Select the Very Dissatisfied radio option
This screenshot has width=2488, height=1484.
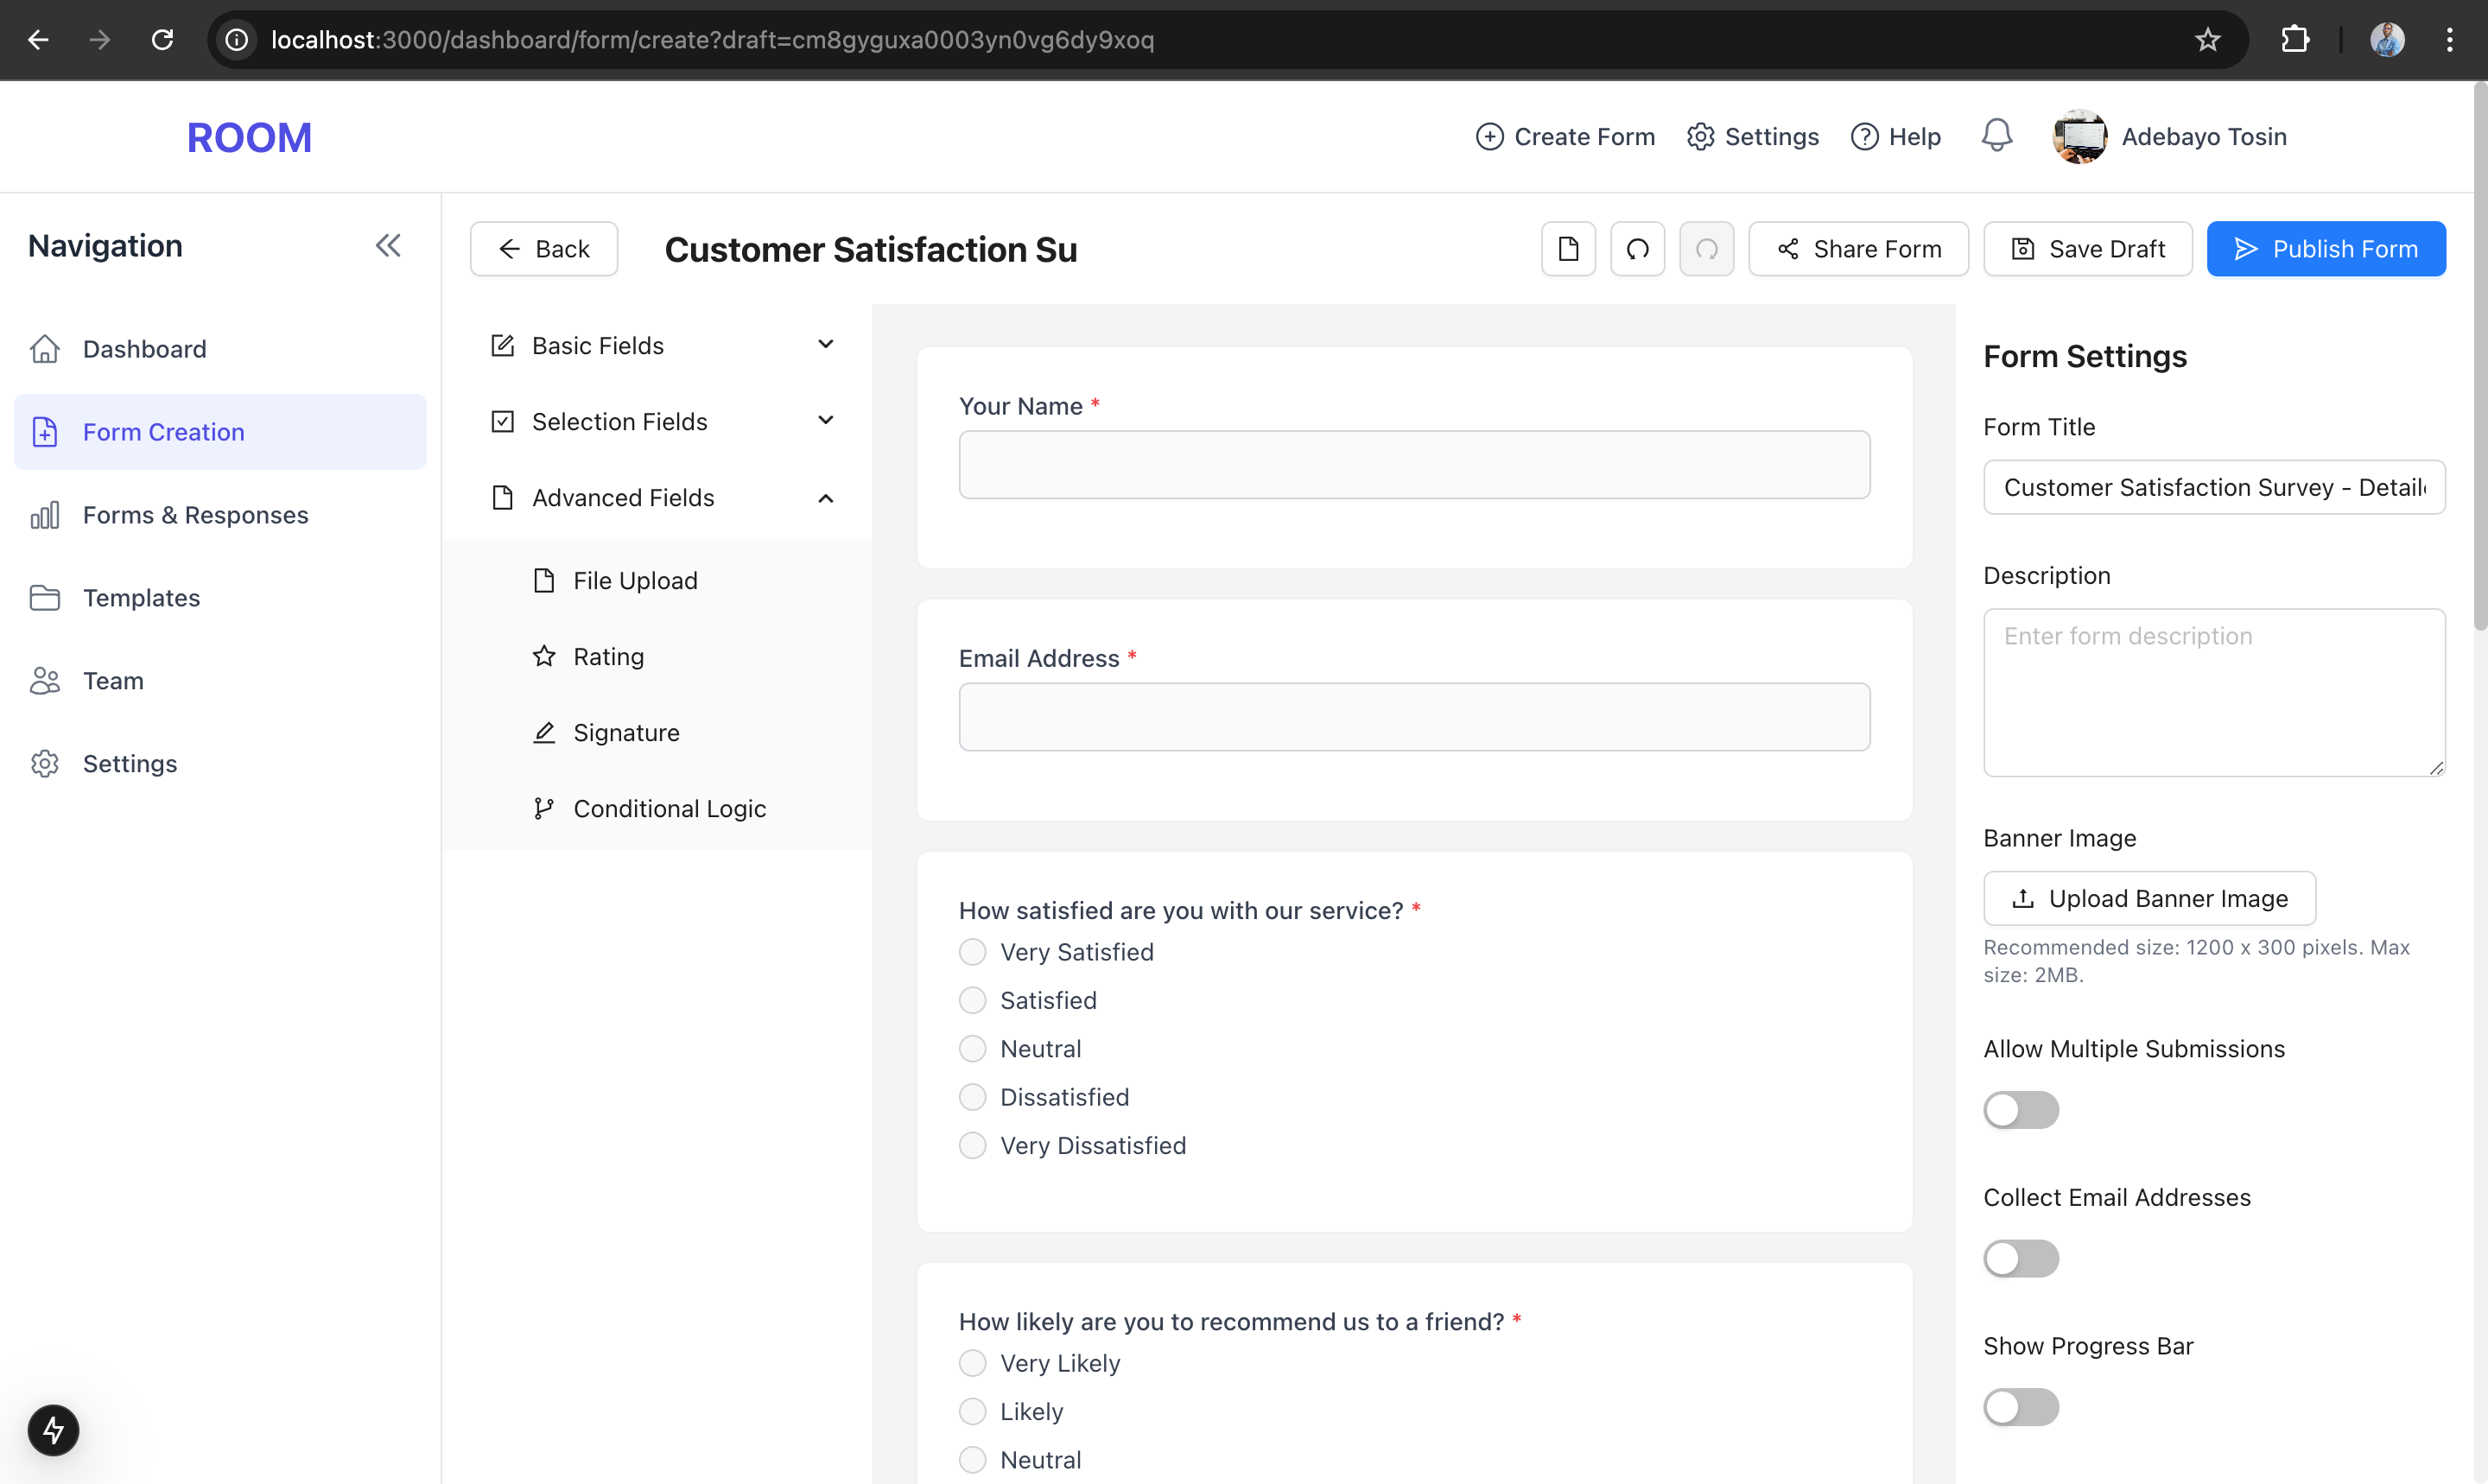click(x=972, y=1145)
